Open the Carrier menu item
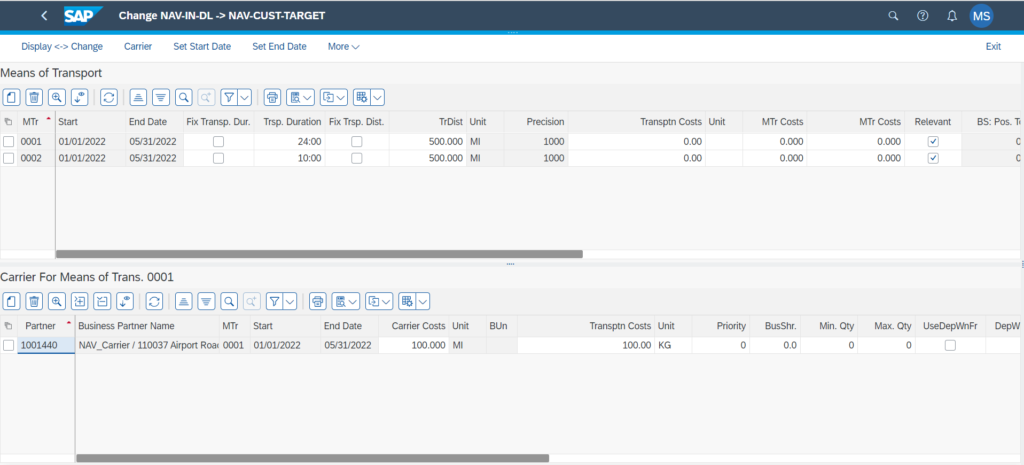 pos(138,46)
